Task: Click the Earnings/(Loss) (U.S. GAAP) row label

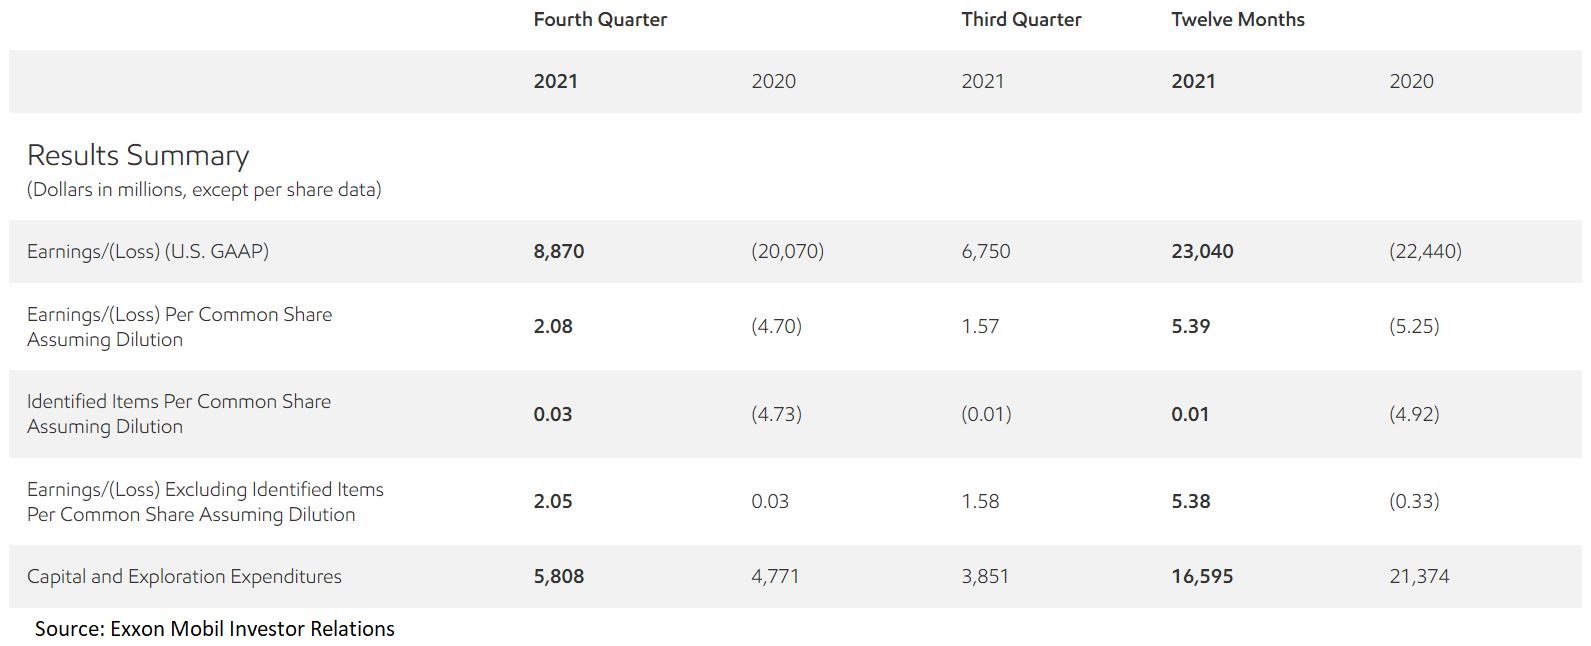Action: (x=148, y=251)
